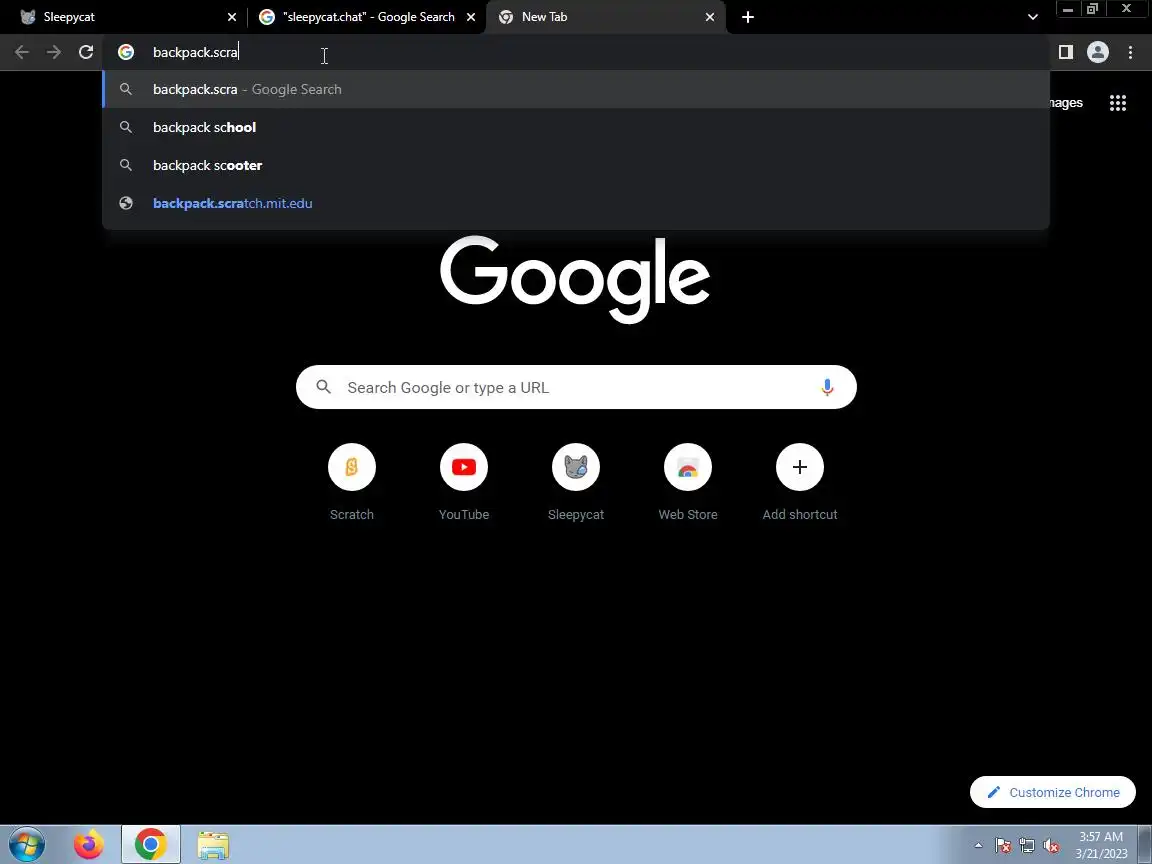Switch to the sleepycat.chat Google Search tab
The width and height of the screenshot is (1152, 864).
click(367, 17)
